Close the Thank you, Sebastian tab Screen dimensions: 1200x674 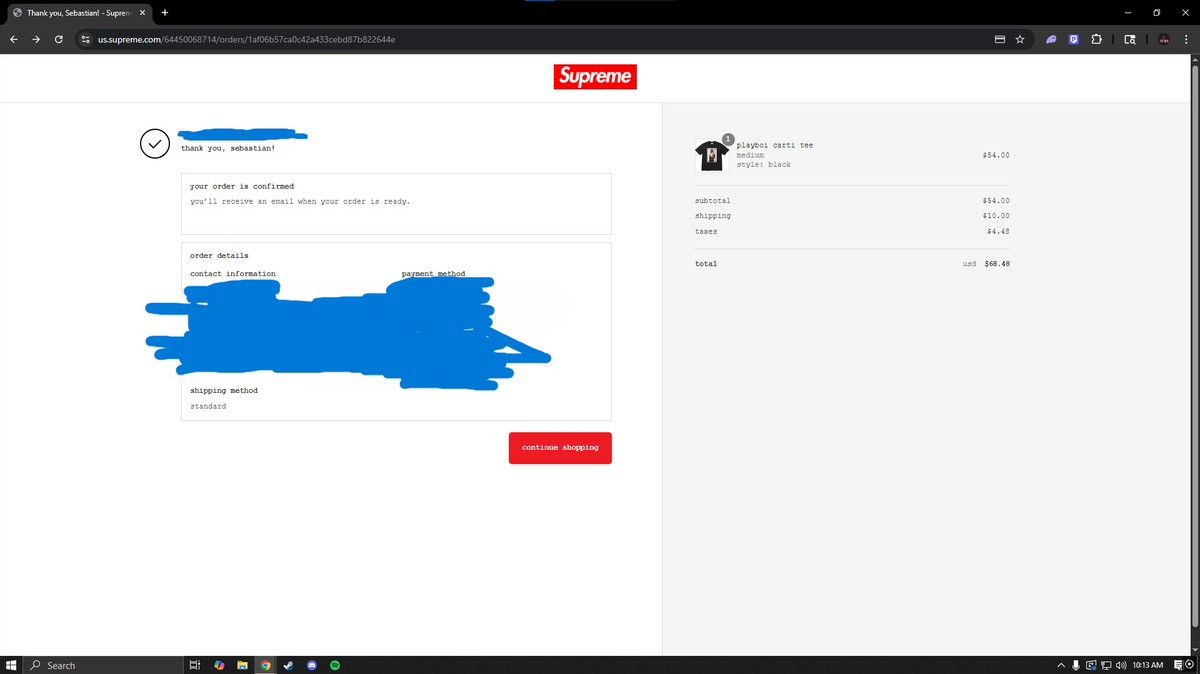tap(143, 12)
